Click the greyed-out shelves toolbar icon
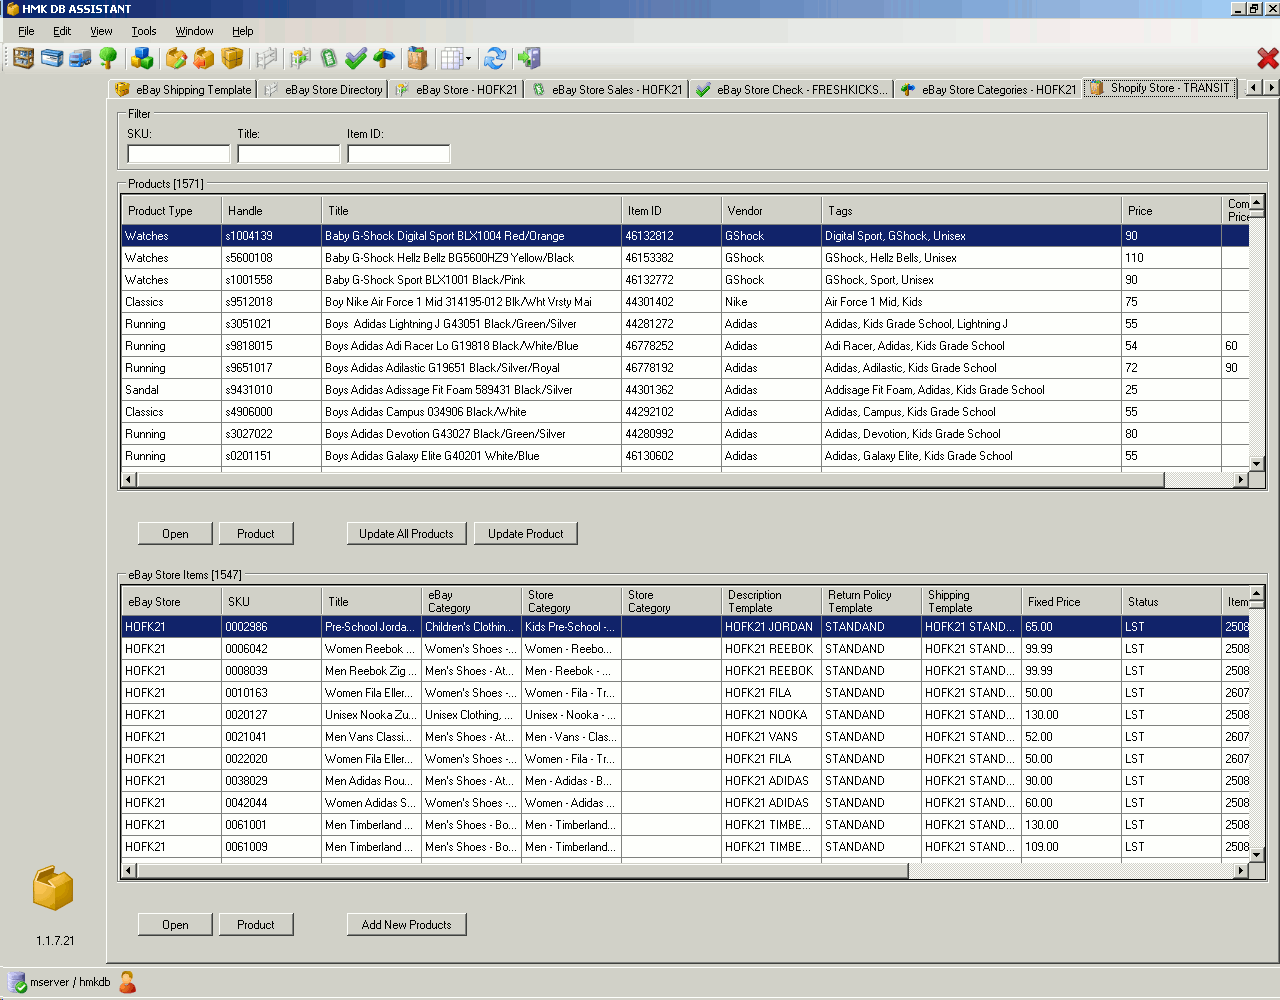1280x1000 pixels. (x=266, y=58)
